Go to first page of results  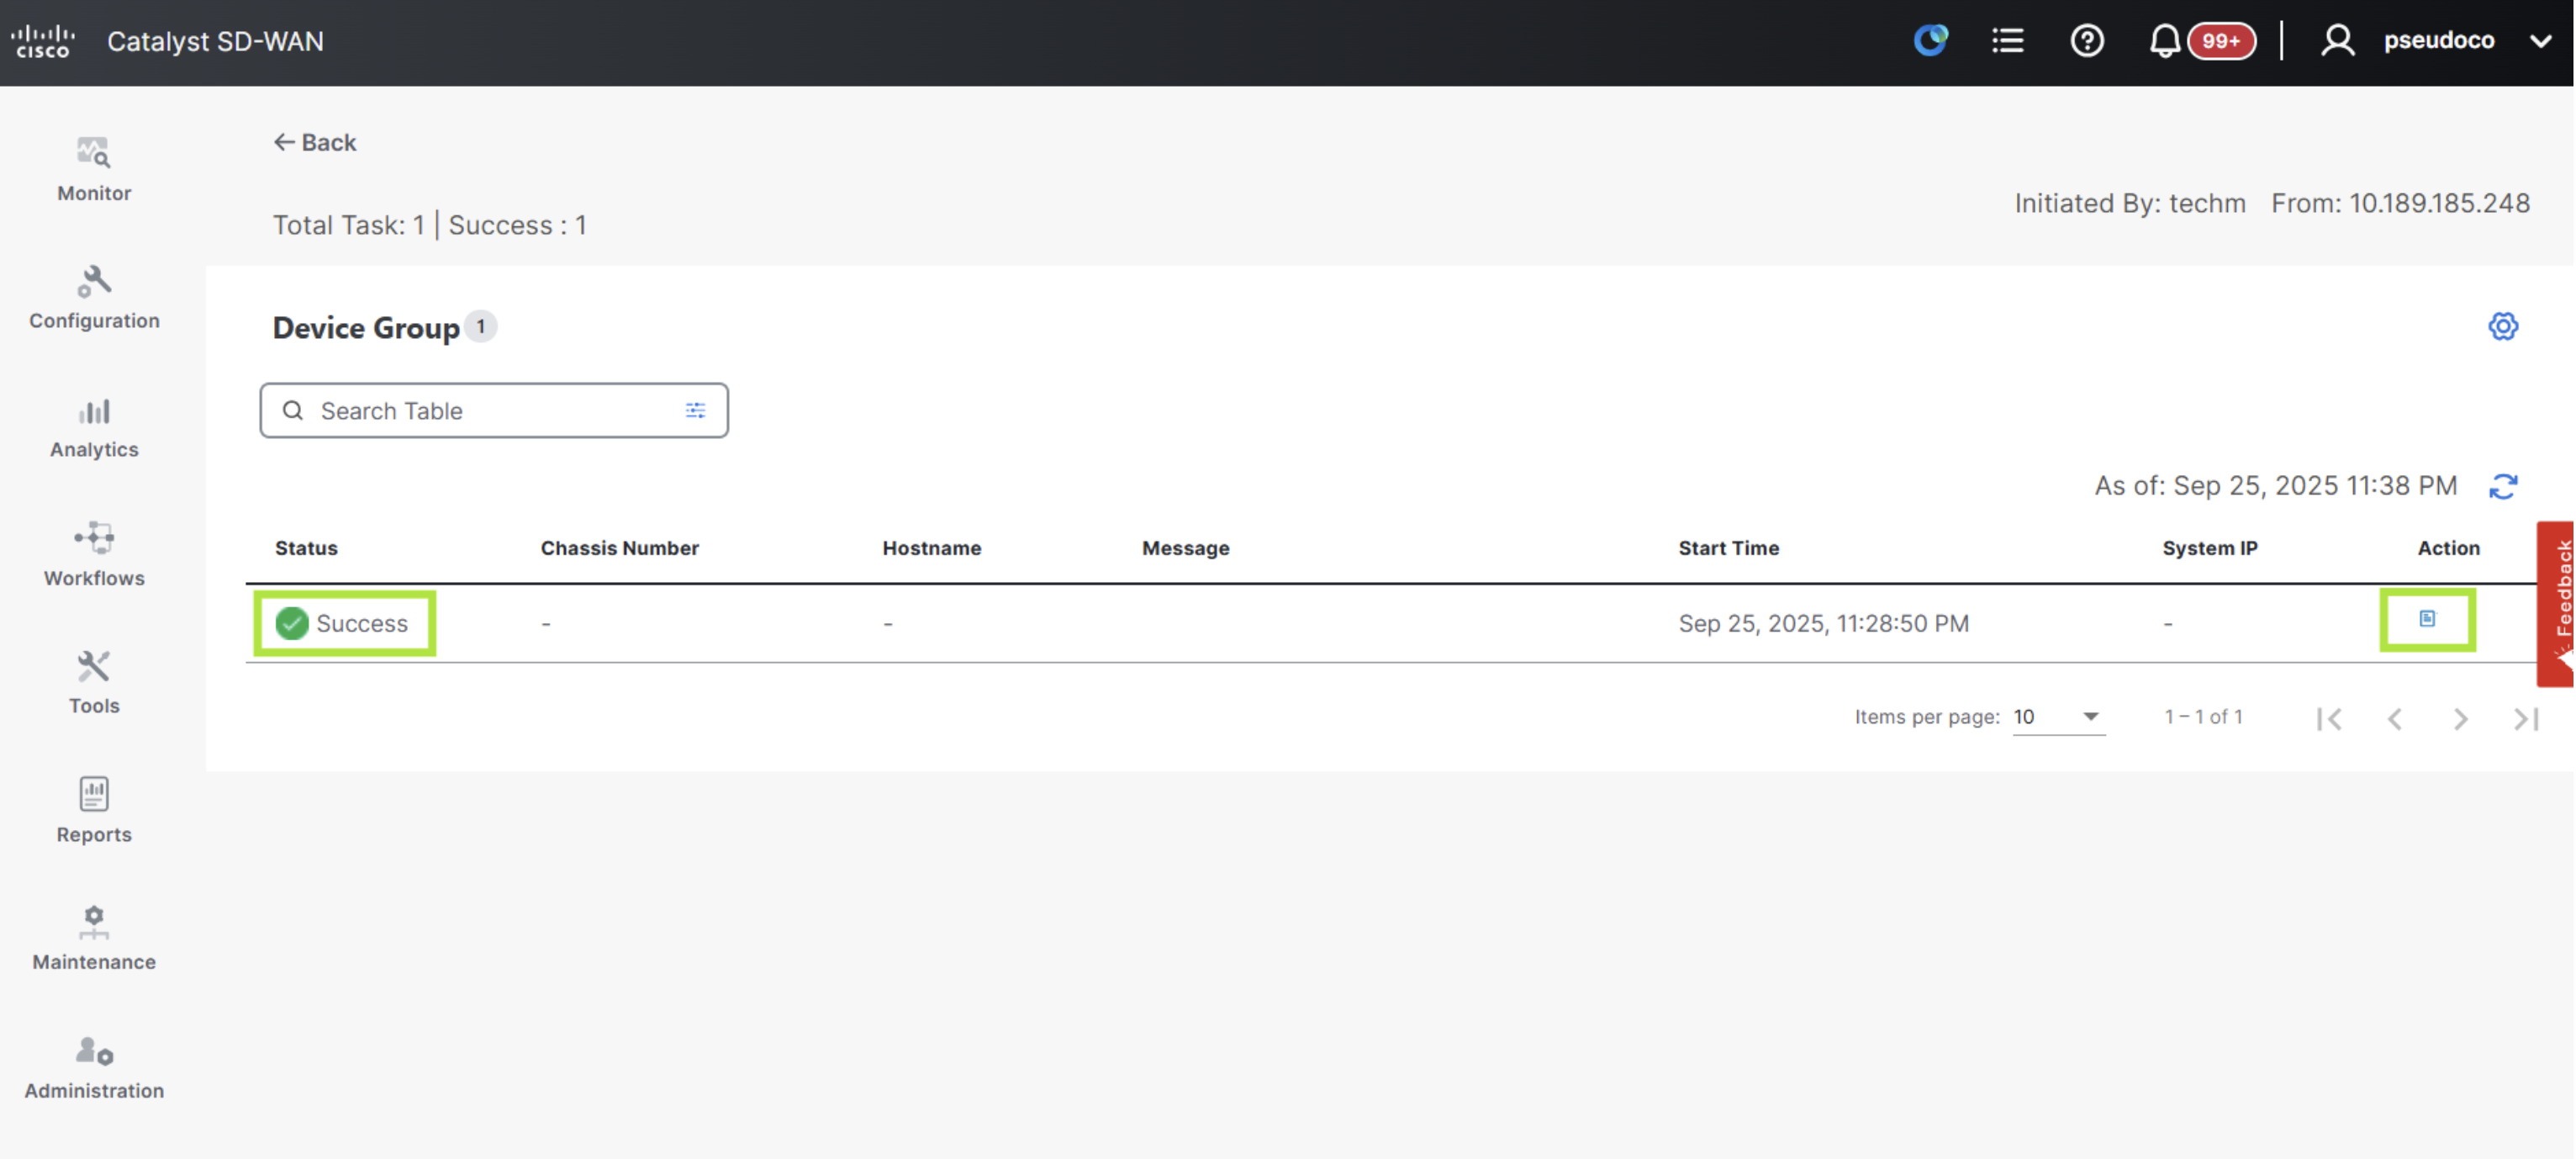pyautogui.click(x=2328, y=719)
